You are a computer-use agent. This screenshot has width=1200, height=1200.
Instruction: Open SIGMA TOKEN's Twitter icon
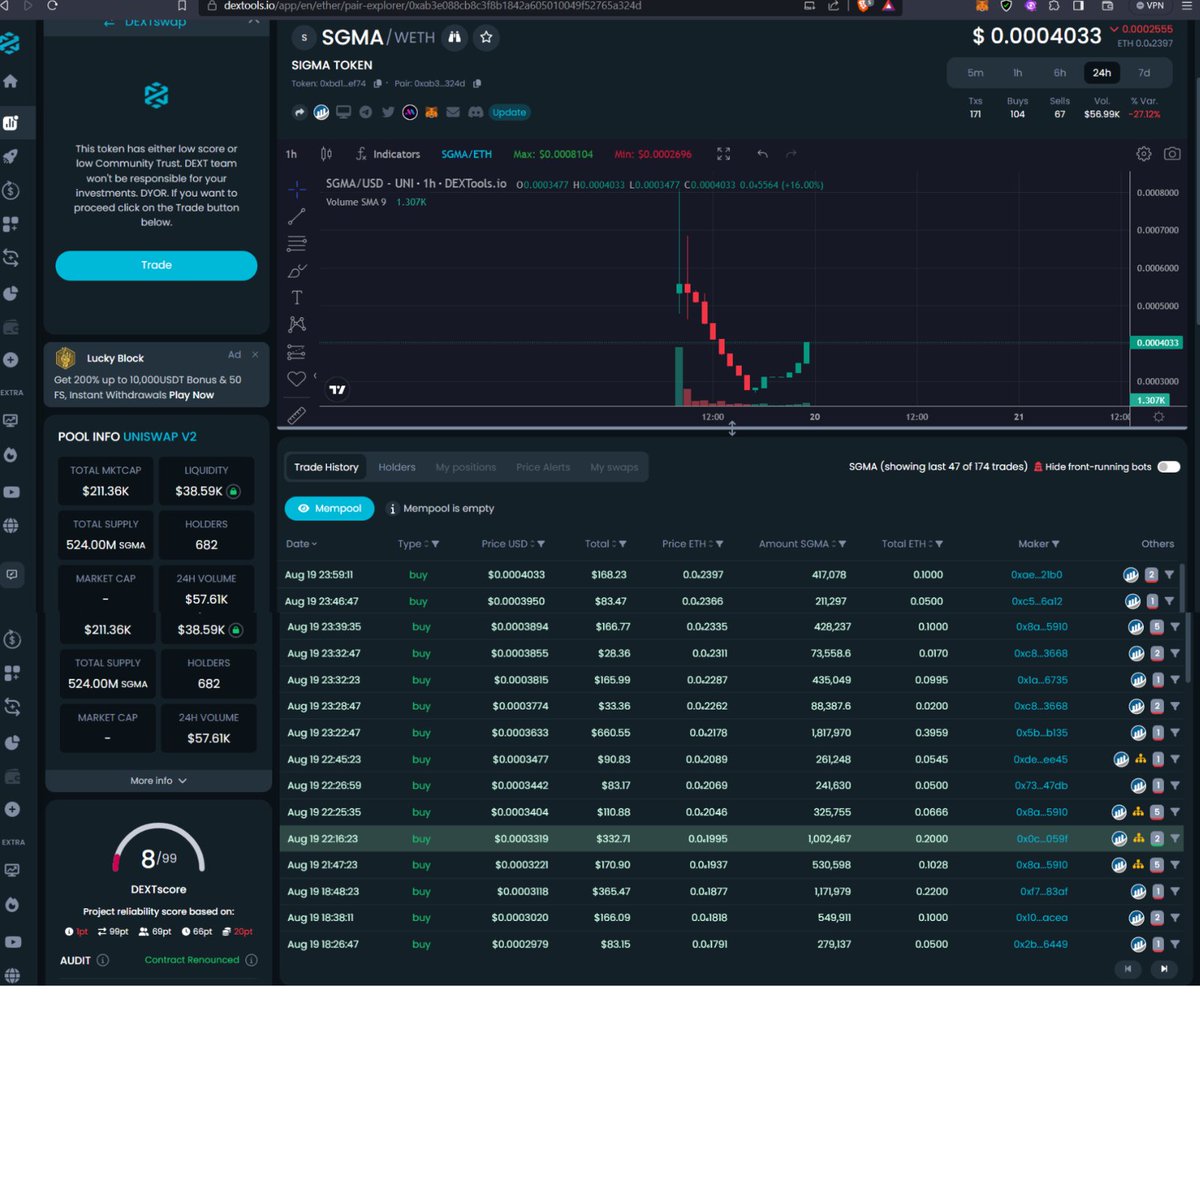tap(388, 112)
